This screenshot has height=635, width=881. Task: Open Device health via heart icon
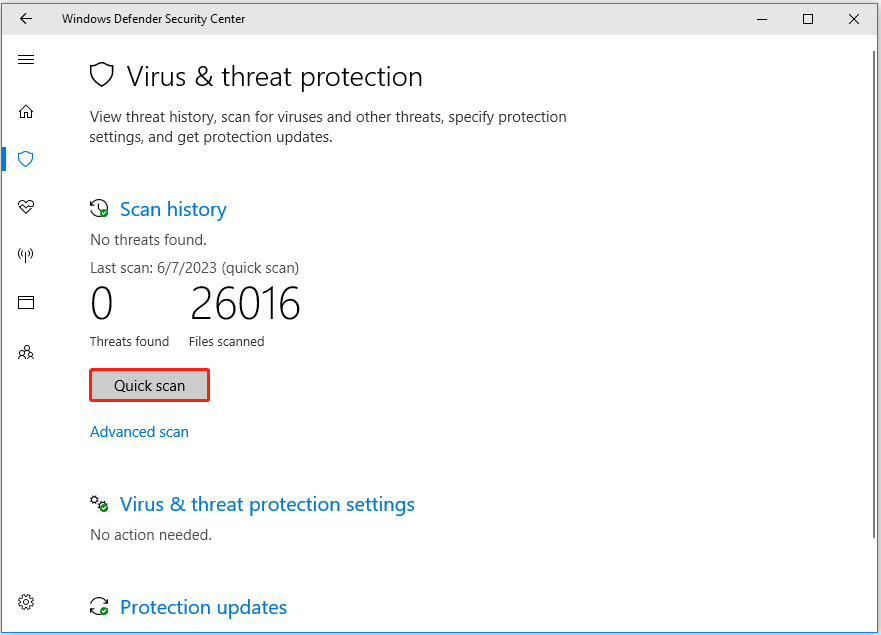(x=26, y=207)
